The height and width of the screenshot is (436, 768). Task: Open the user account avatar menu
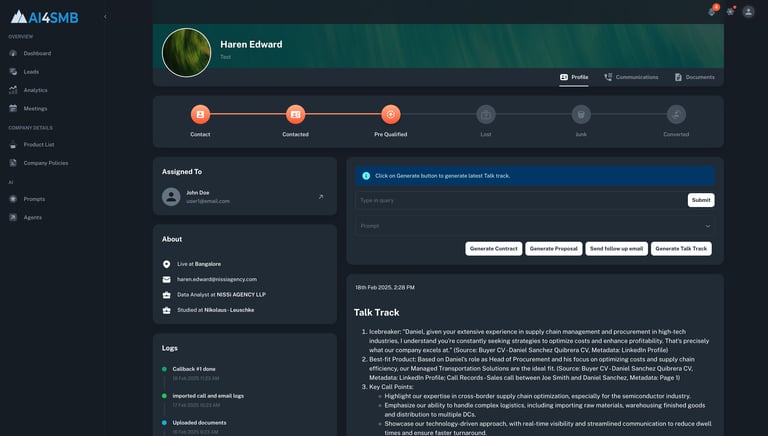pyautogui.click(x=748, y=11)
